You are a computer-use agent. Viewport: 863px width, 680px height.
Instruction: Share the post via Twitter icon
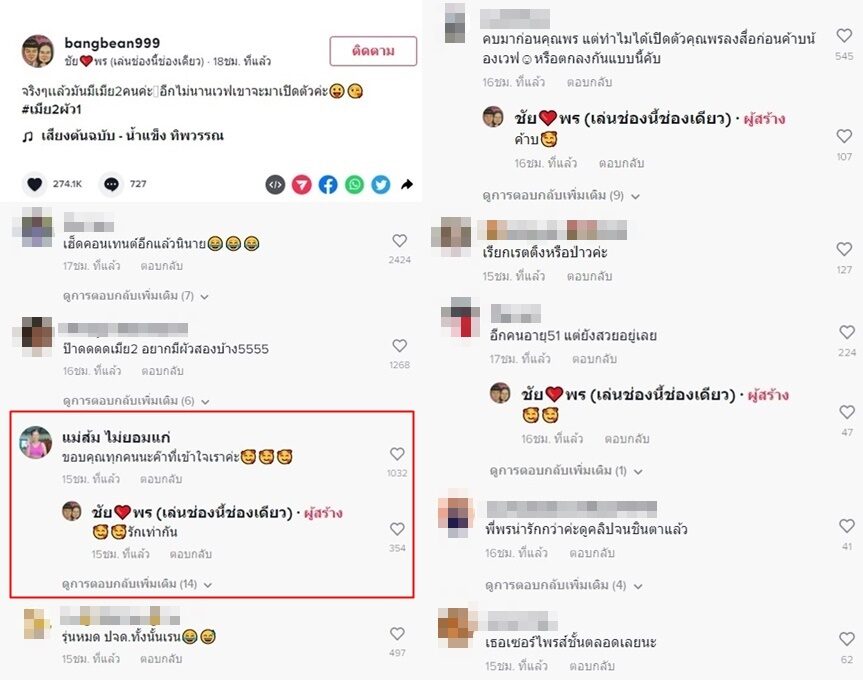point(381,185)
